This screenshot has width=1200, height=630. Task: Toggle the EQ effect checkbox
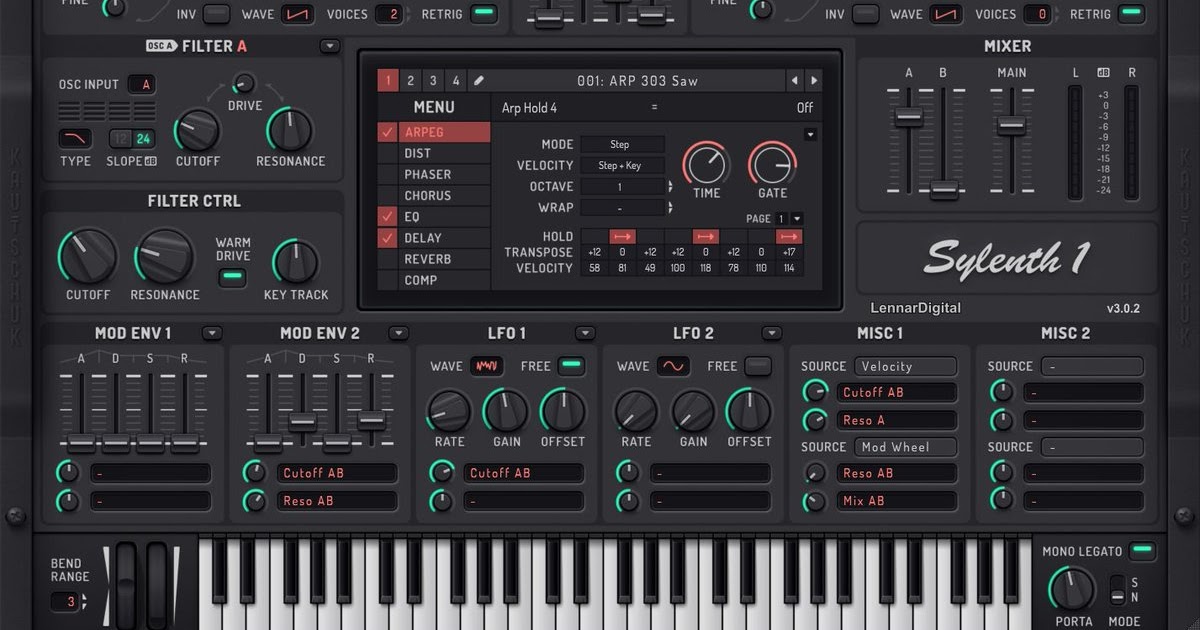pyautogui.click(x=387, y=216)
